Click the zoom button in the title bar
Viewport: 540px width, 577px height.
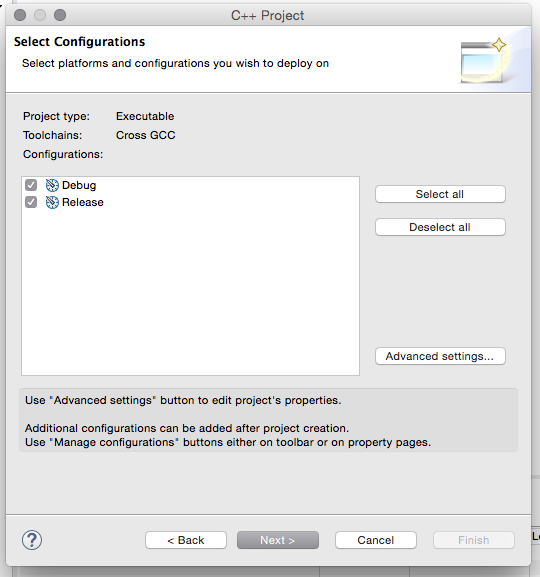(60, 15)
